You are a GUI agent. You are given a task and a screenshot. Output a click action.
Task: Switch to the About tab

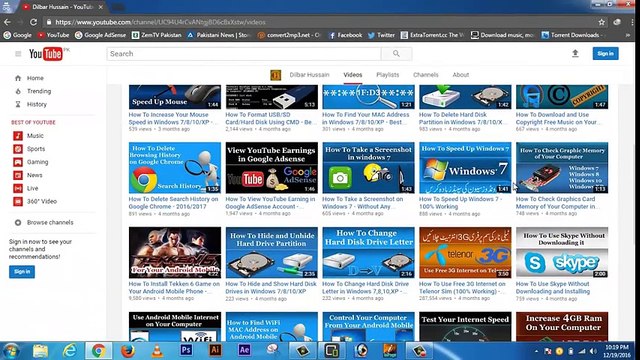460,75
